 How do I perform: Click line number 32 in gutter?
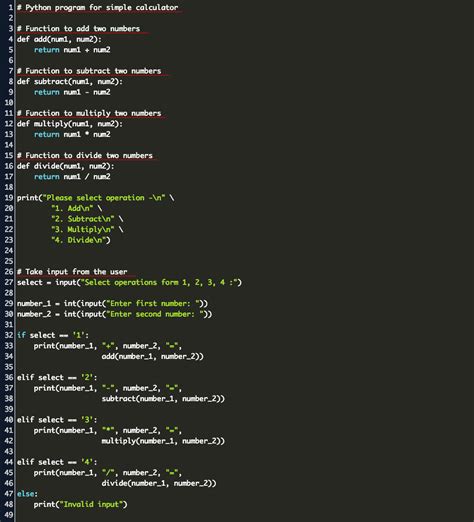9,335
